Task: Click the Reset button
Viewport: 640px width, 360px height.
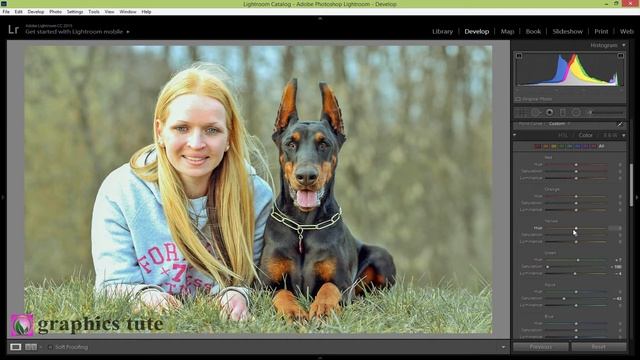Action: [x=598, y=347]
